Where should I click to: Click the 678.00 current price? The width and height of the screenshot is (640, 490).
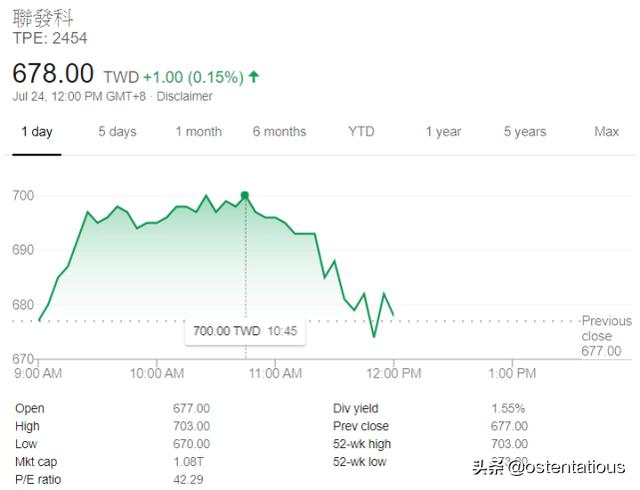click(x=53, y=74)
